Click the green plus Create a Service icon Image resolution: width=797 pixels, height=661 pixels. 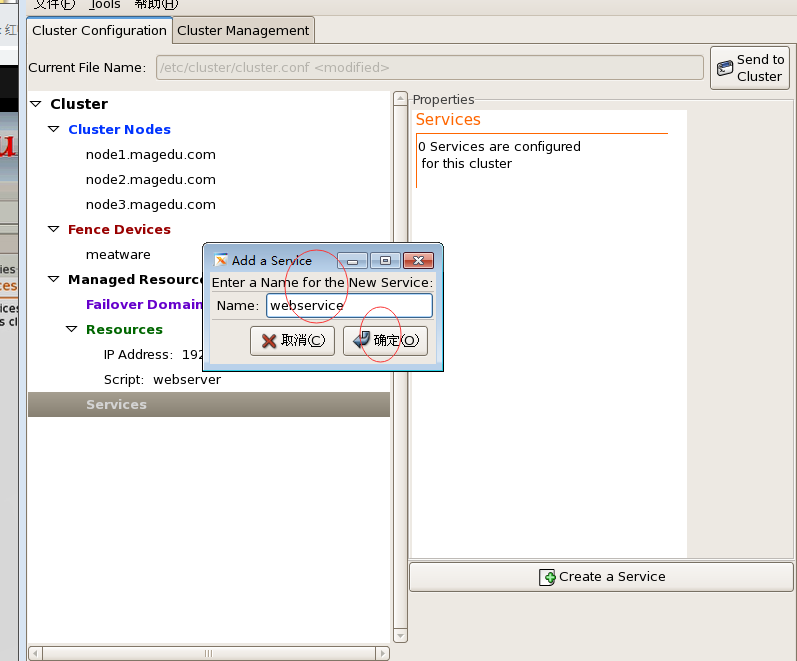(547, 577)
